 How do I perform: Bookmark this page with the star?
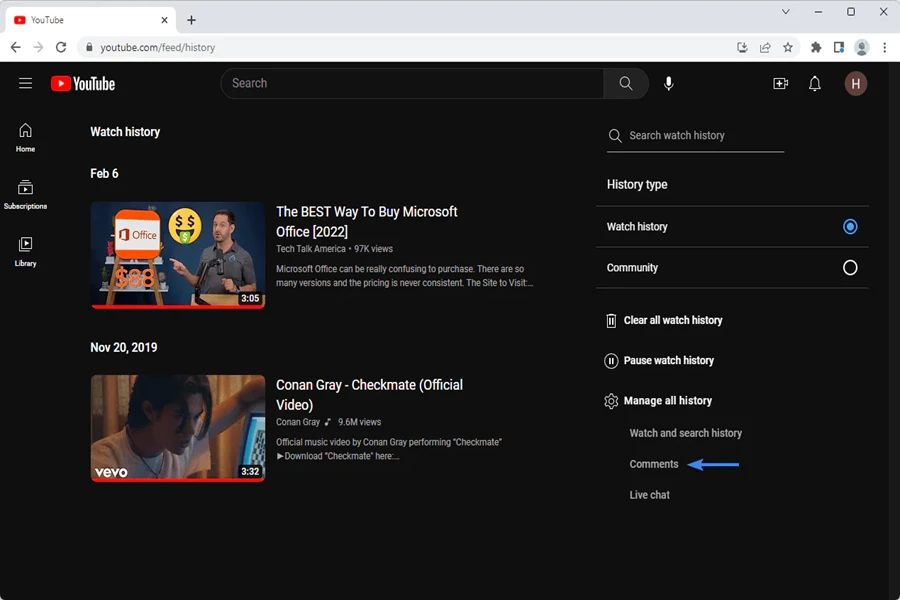pos(788,48)
